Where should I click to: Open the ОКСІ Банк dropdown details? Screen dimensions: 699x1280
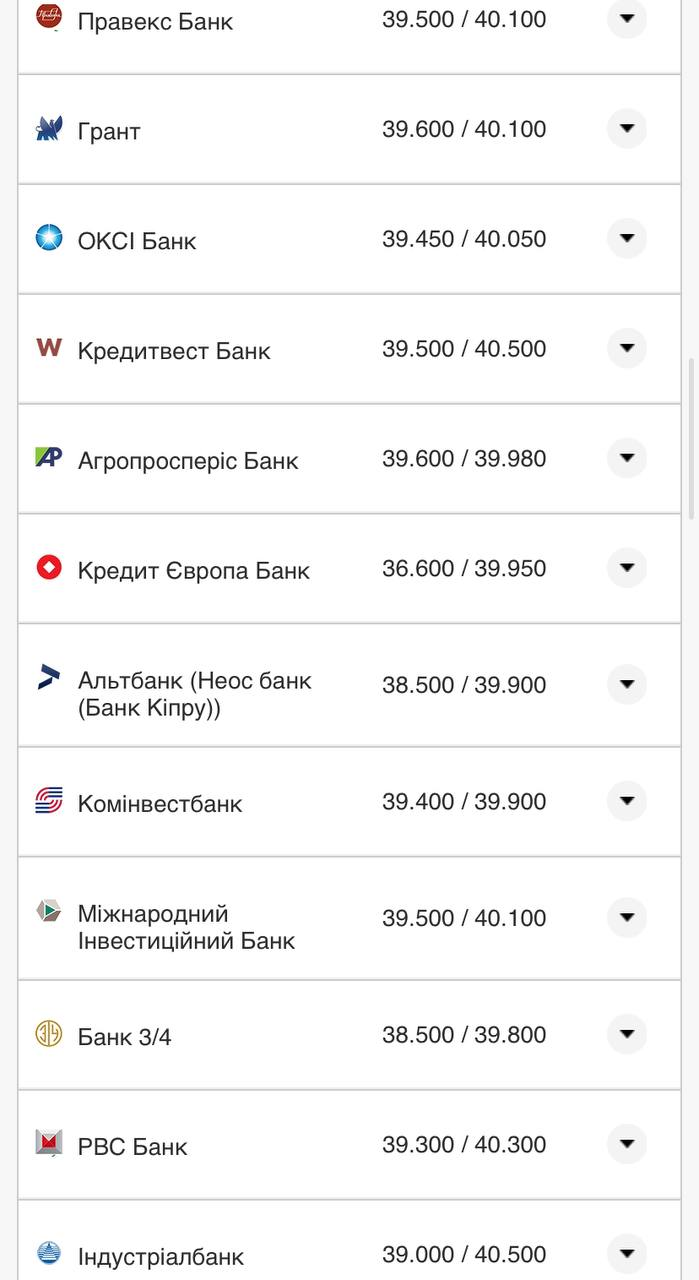tap(627, 238)
